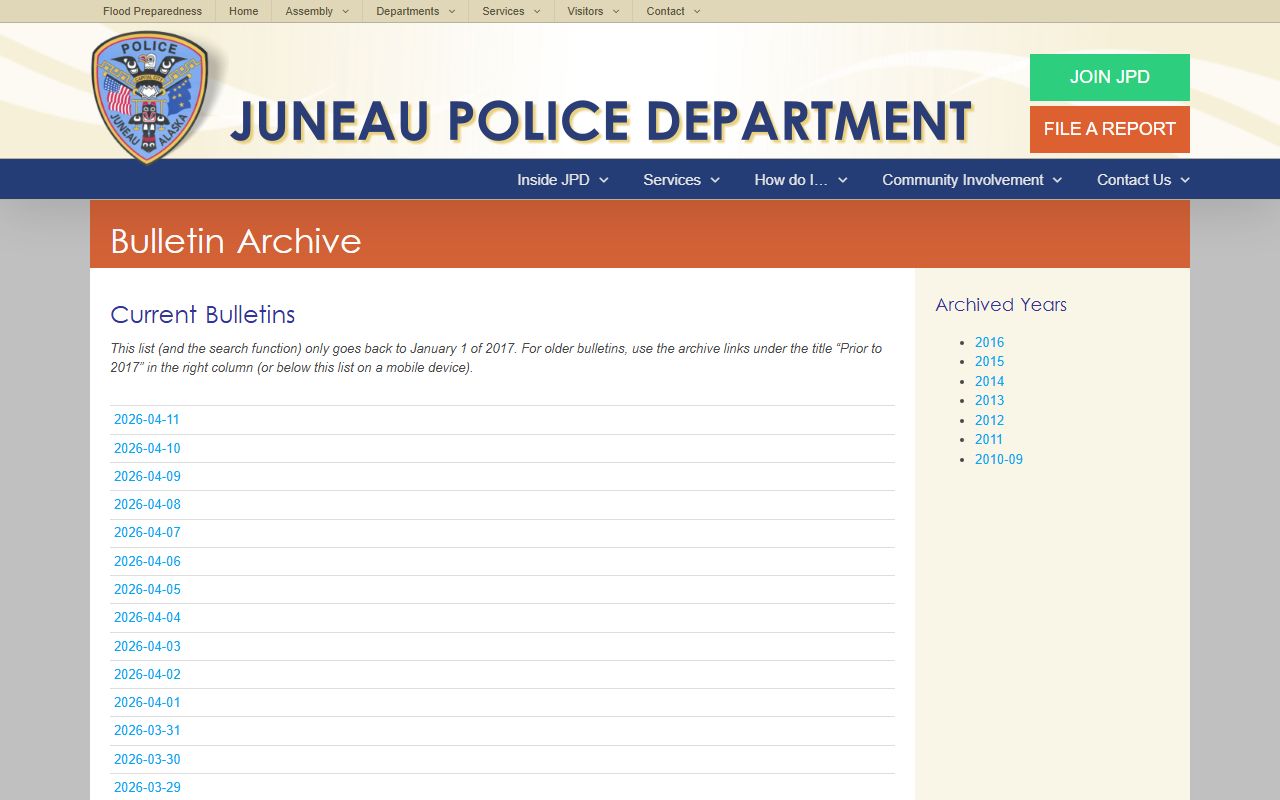Viewport: 1280px width, 800px height.
Task: Open the Contact Us dropdown
Action: (x=1143, y=180)
